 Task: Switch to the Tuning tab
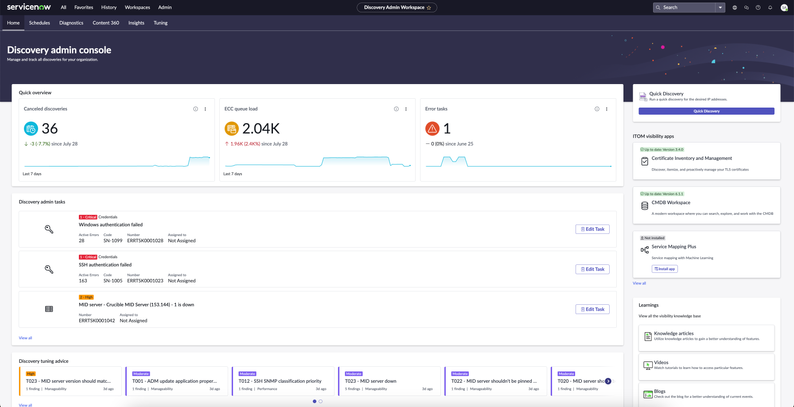[161, 23]
